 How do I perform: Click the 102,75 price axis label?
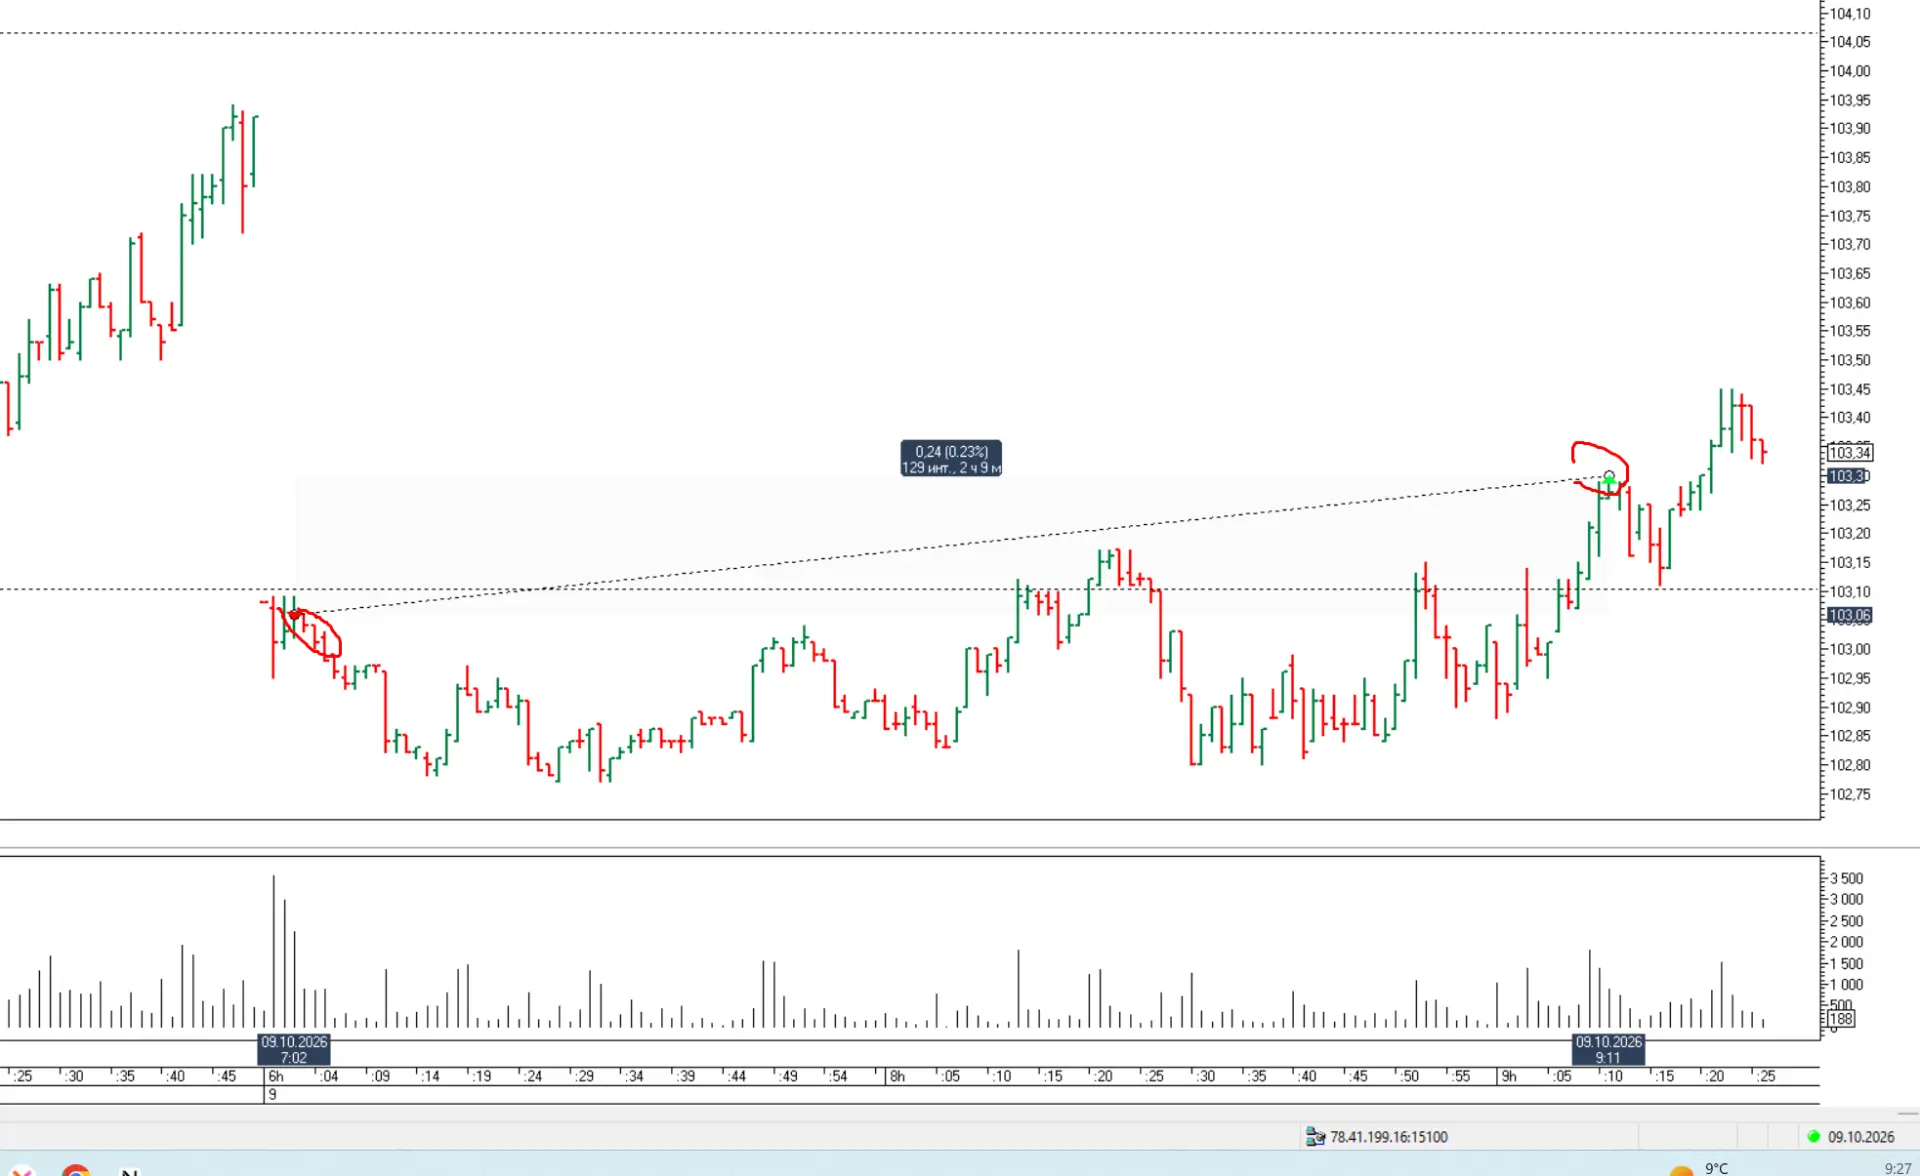click(1850, 795)
